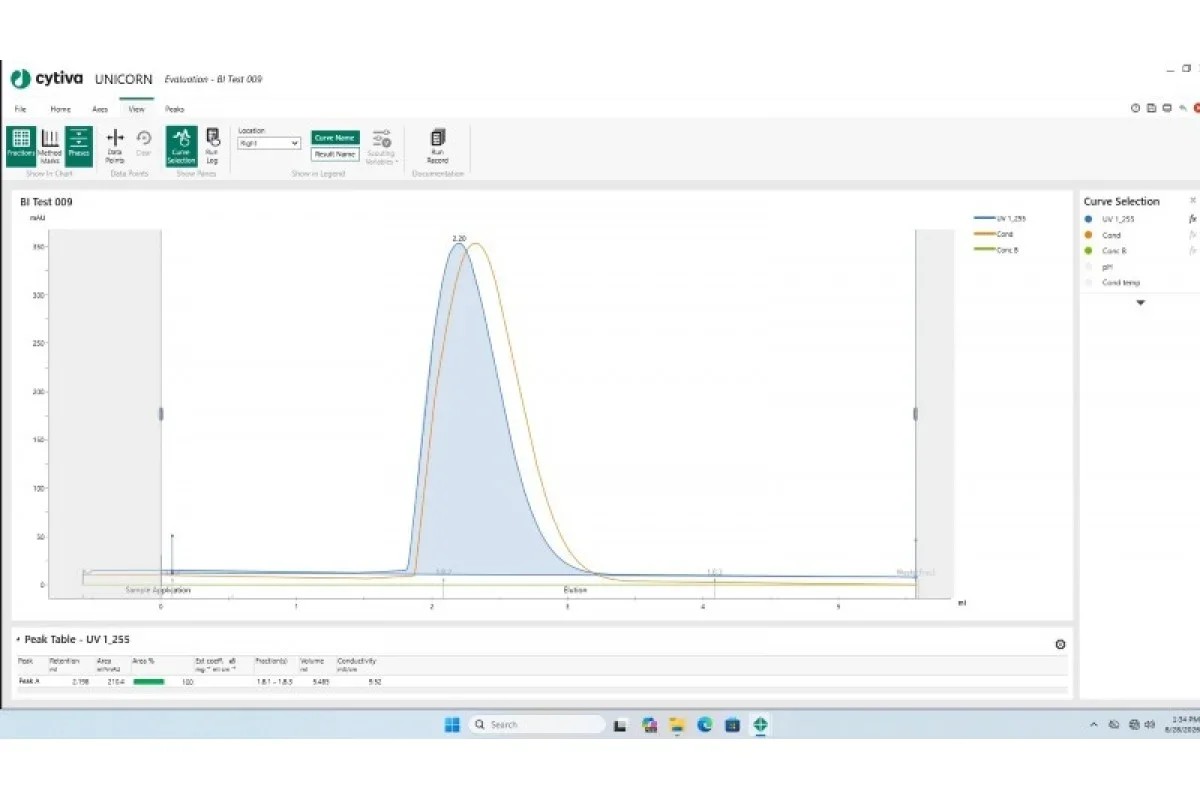This screenshot has width=1200, height=800.
Task: Click the Retention column header
Action: click(64, 664)
